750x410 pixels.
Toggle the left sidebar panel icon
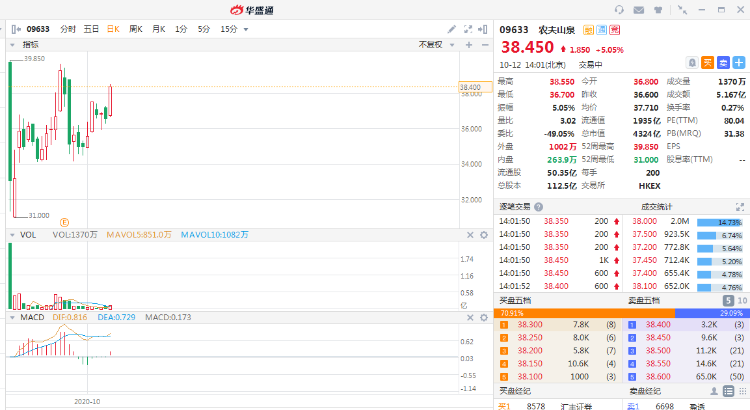pos(14,29)
